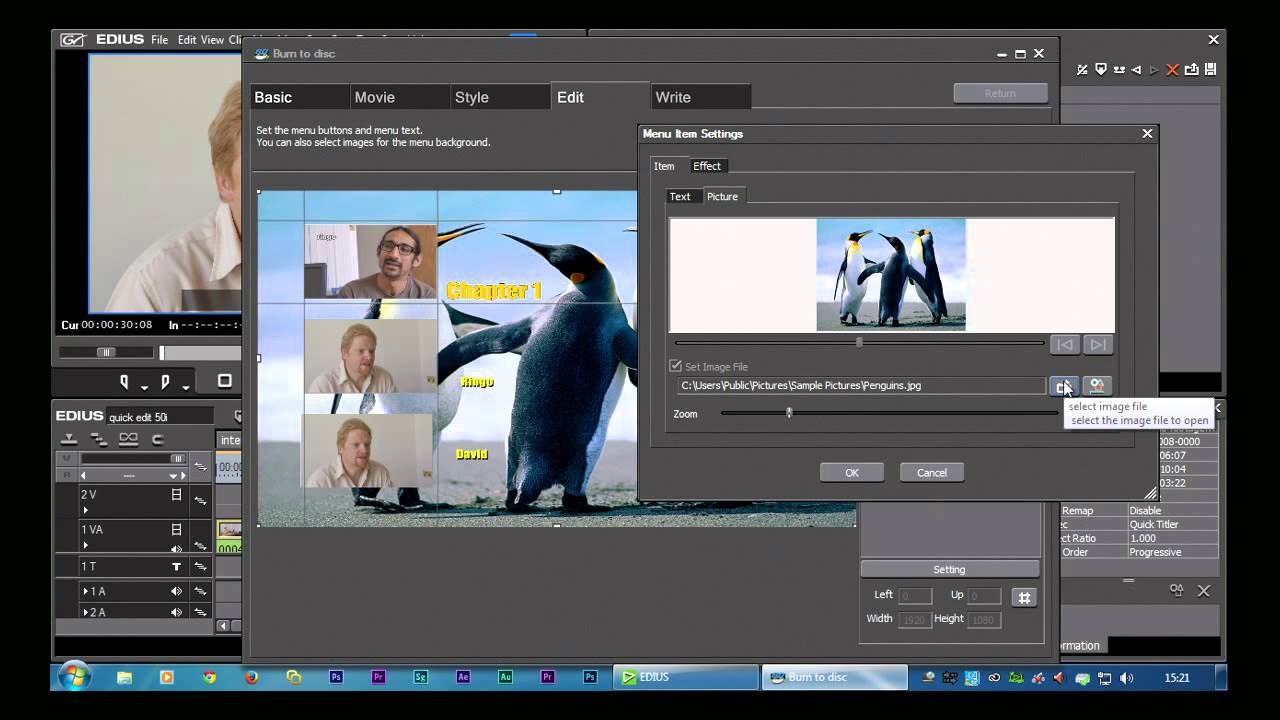The height and width of the screenshot is (720, 1280).
Task: Click the picture preview position slider handle
Action: point(859,343)
